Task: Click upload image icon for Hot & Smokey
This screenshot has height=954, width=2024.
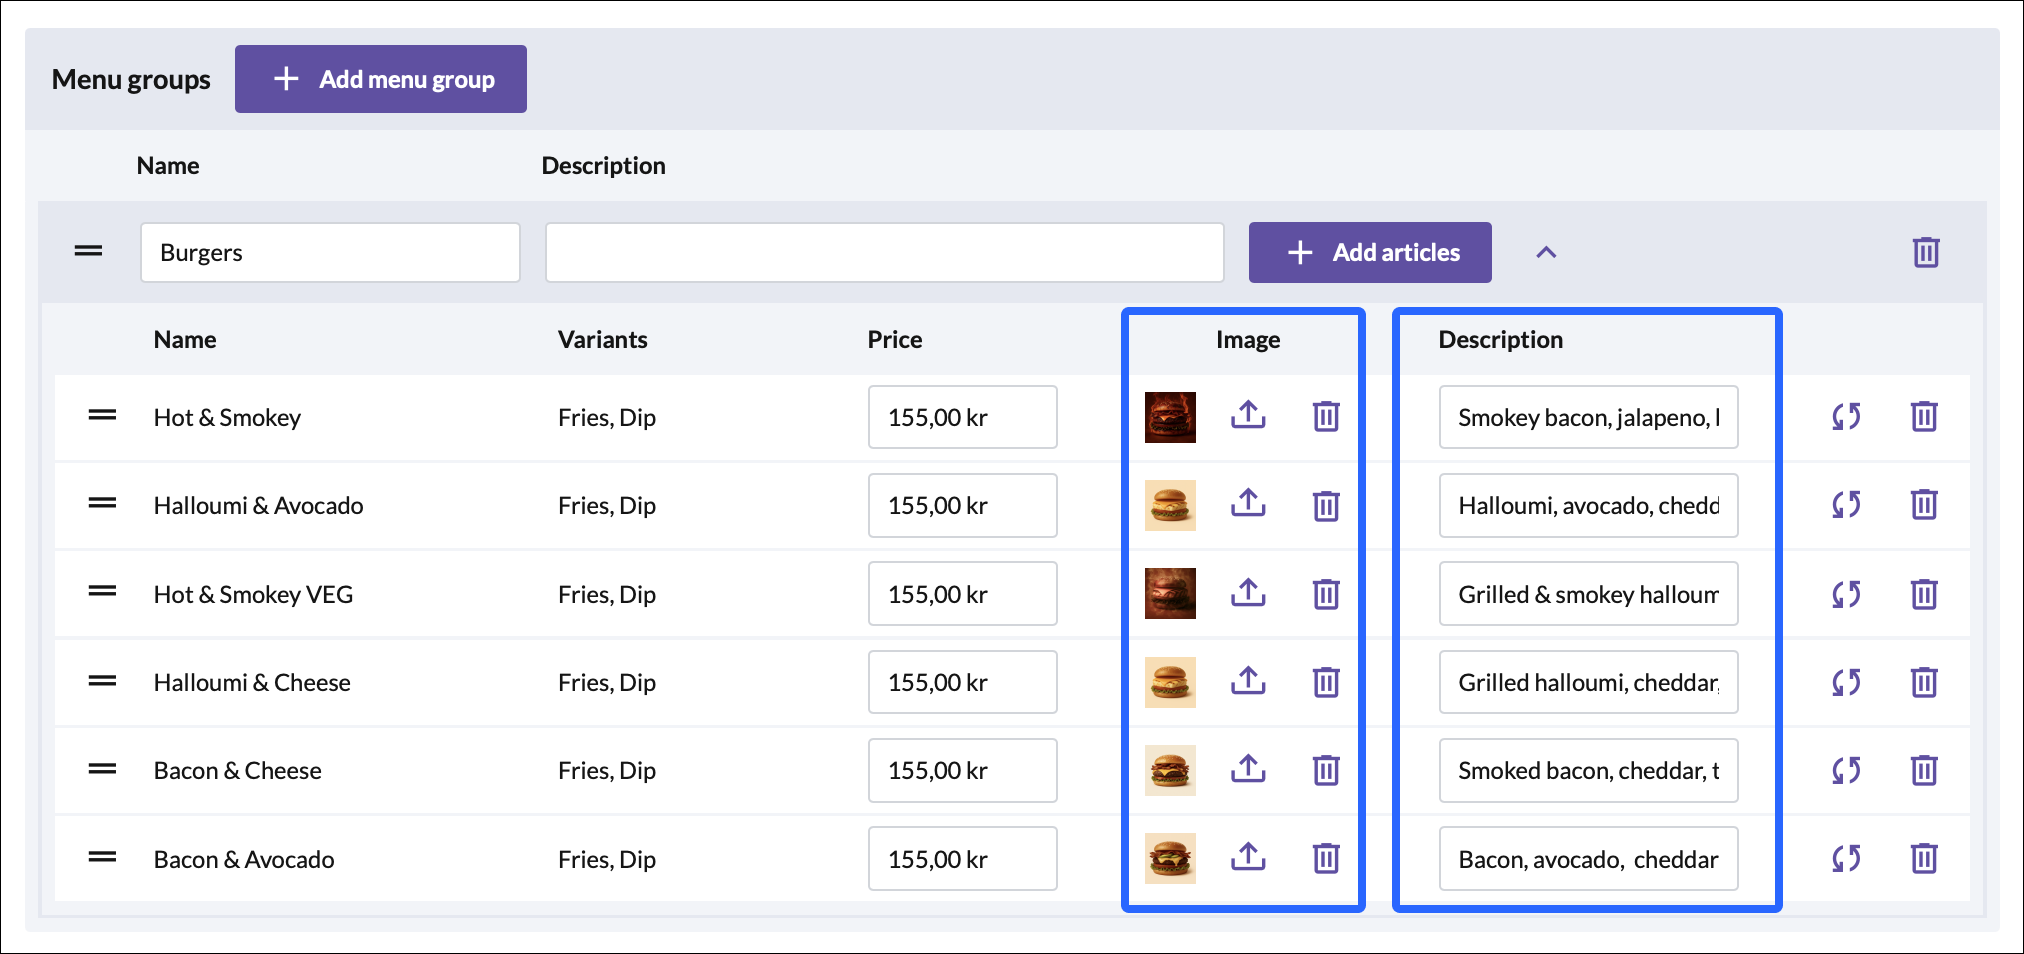Action: 1247,415
